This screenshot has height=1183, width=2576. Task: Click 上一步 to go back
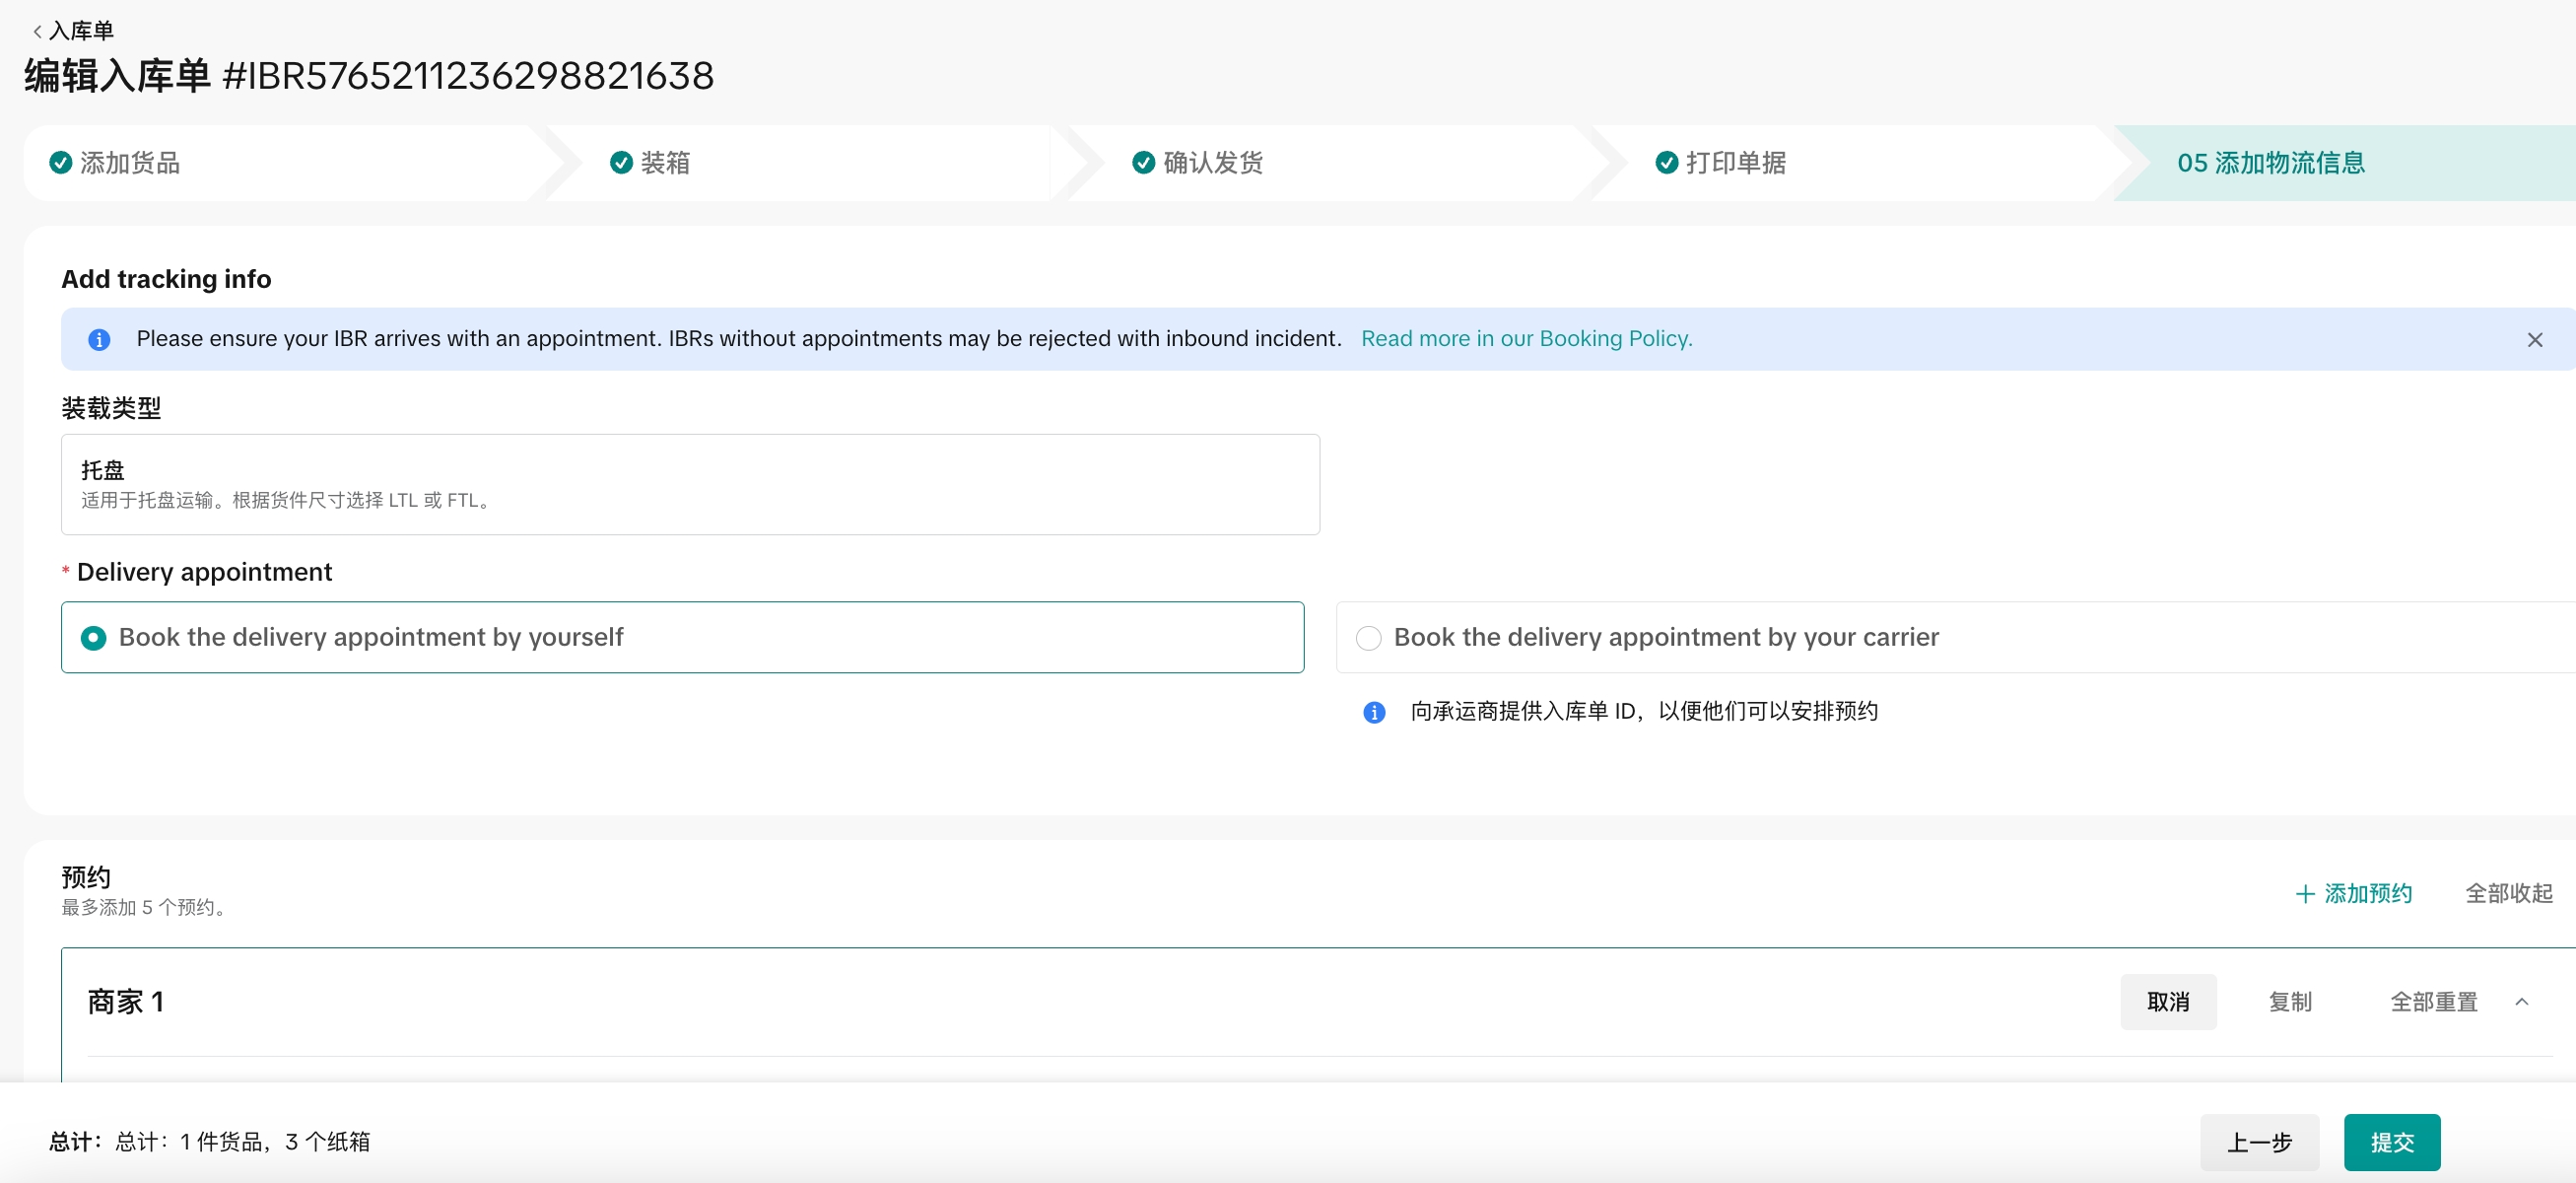2258,1141
